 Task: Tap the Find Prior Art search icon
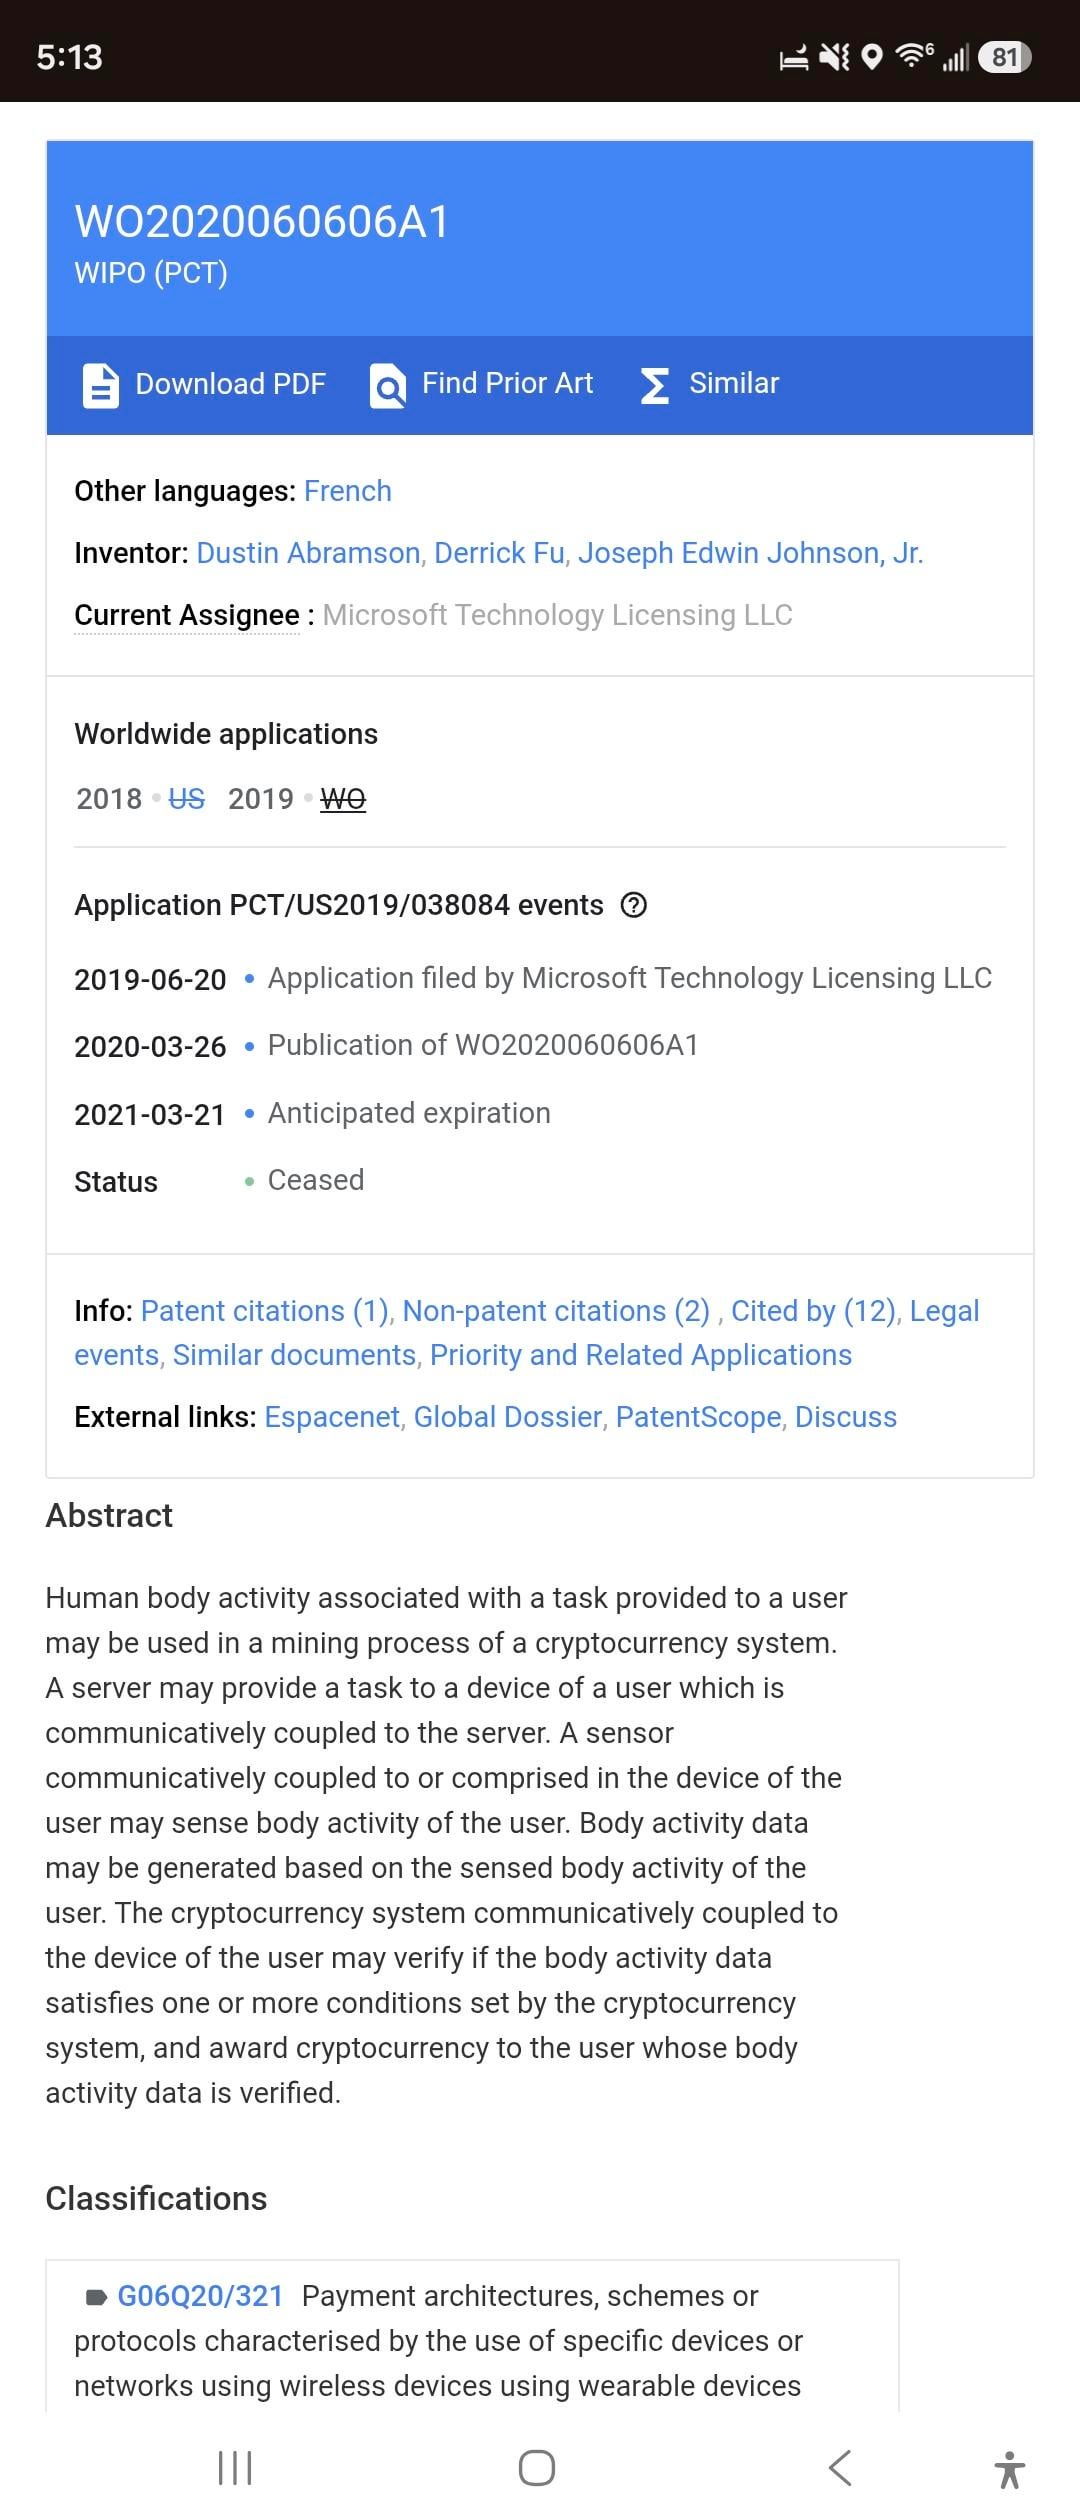(x=388, y=385)
